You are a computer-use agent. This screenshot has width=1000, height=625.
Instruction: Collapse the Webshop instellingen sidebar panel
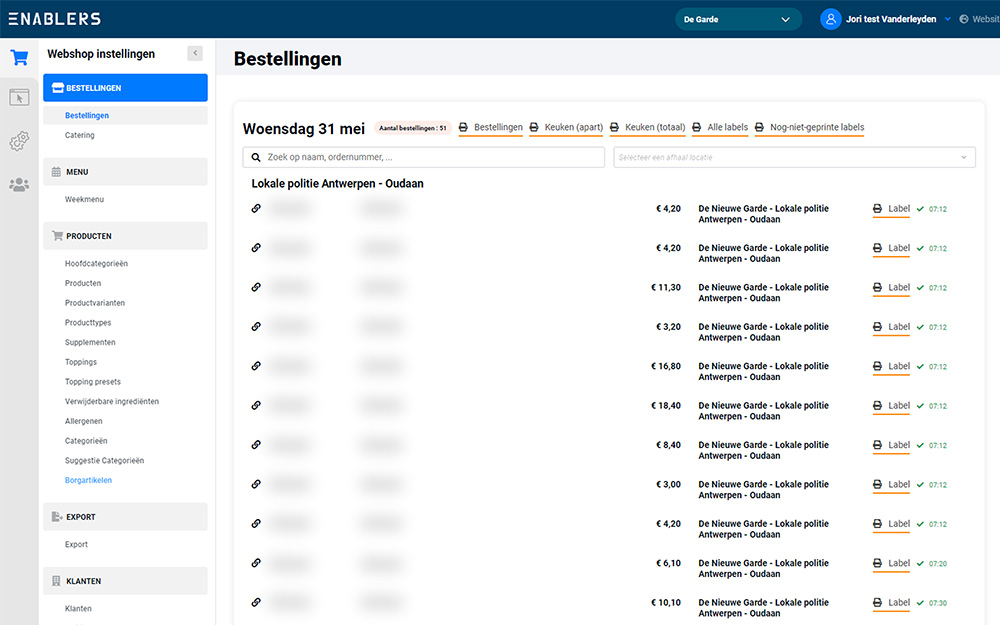(x=195, y=54)
